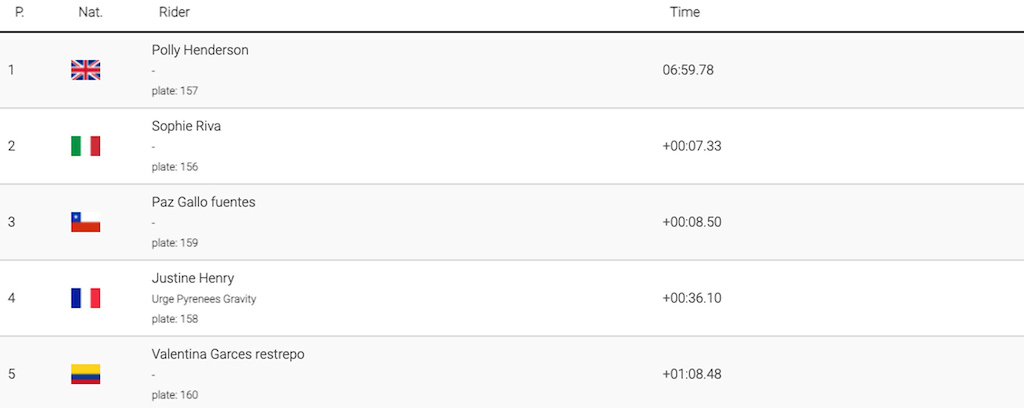Viewport: 1024px width, 408px height.
Task: Select rider Paz Gallo fuentes
Action: click(203, 202)
